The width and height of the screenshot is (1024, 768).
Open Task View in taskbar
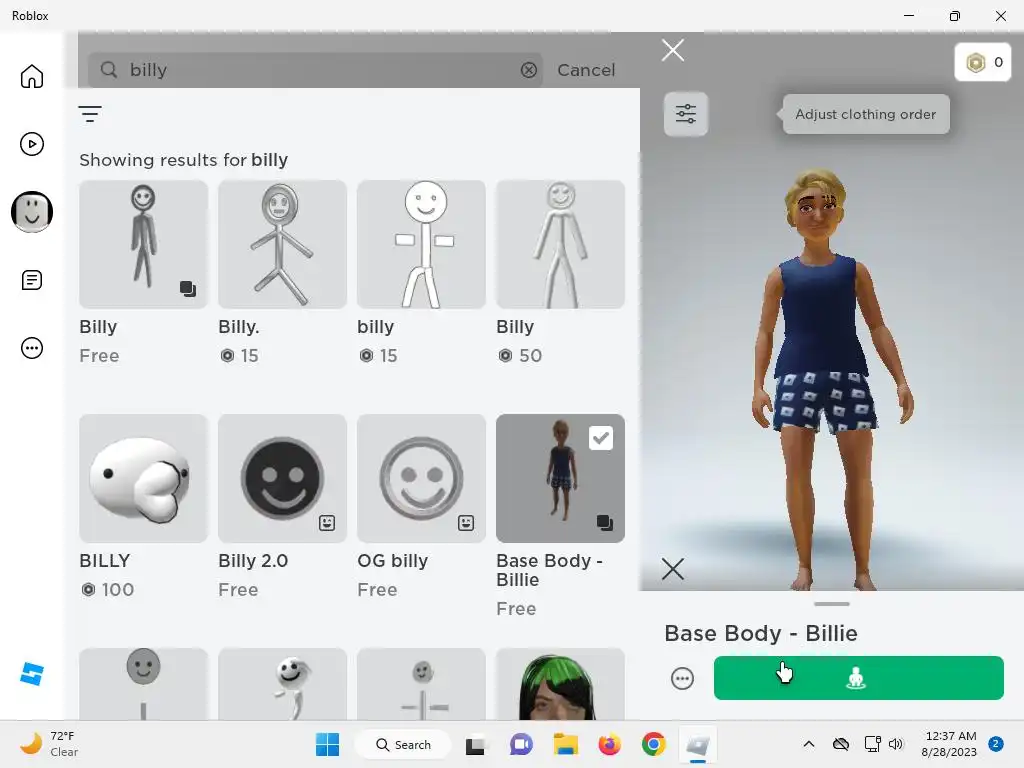click(x=475, y=744)
